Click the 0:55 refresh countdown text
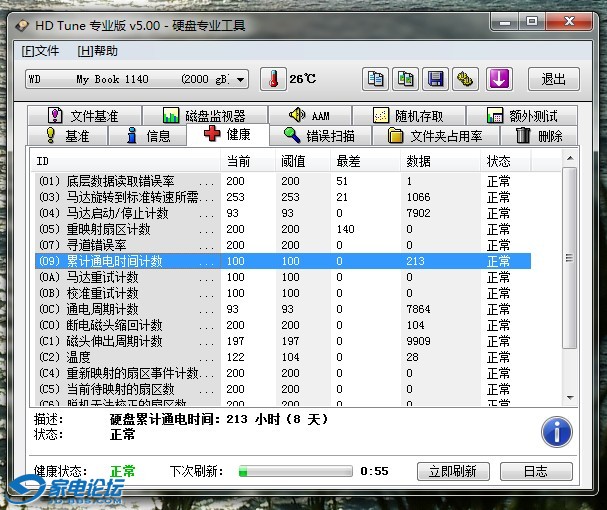 pyautogui.click(x=374, y=471)
